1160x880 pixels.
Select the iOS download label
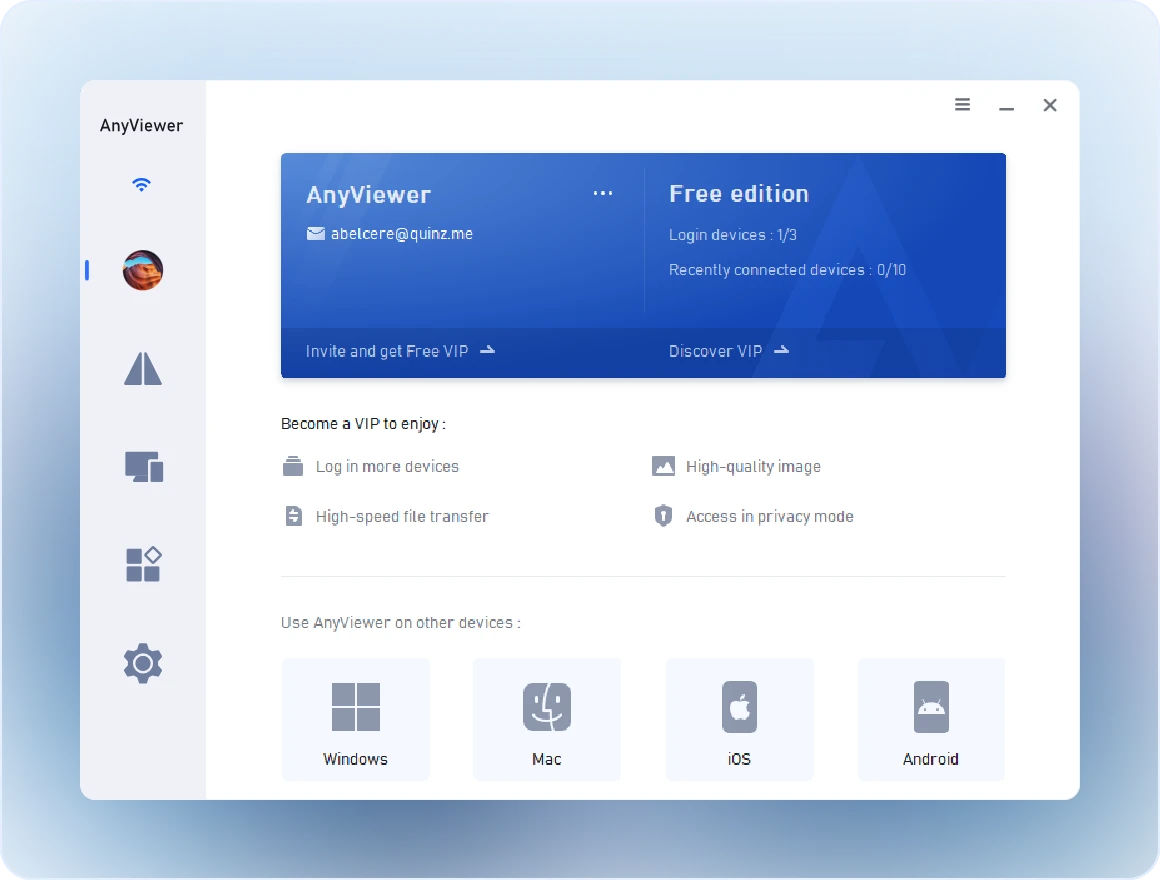739,759
